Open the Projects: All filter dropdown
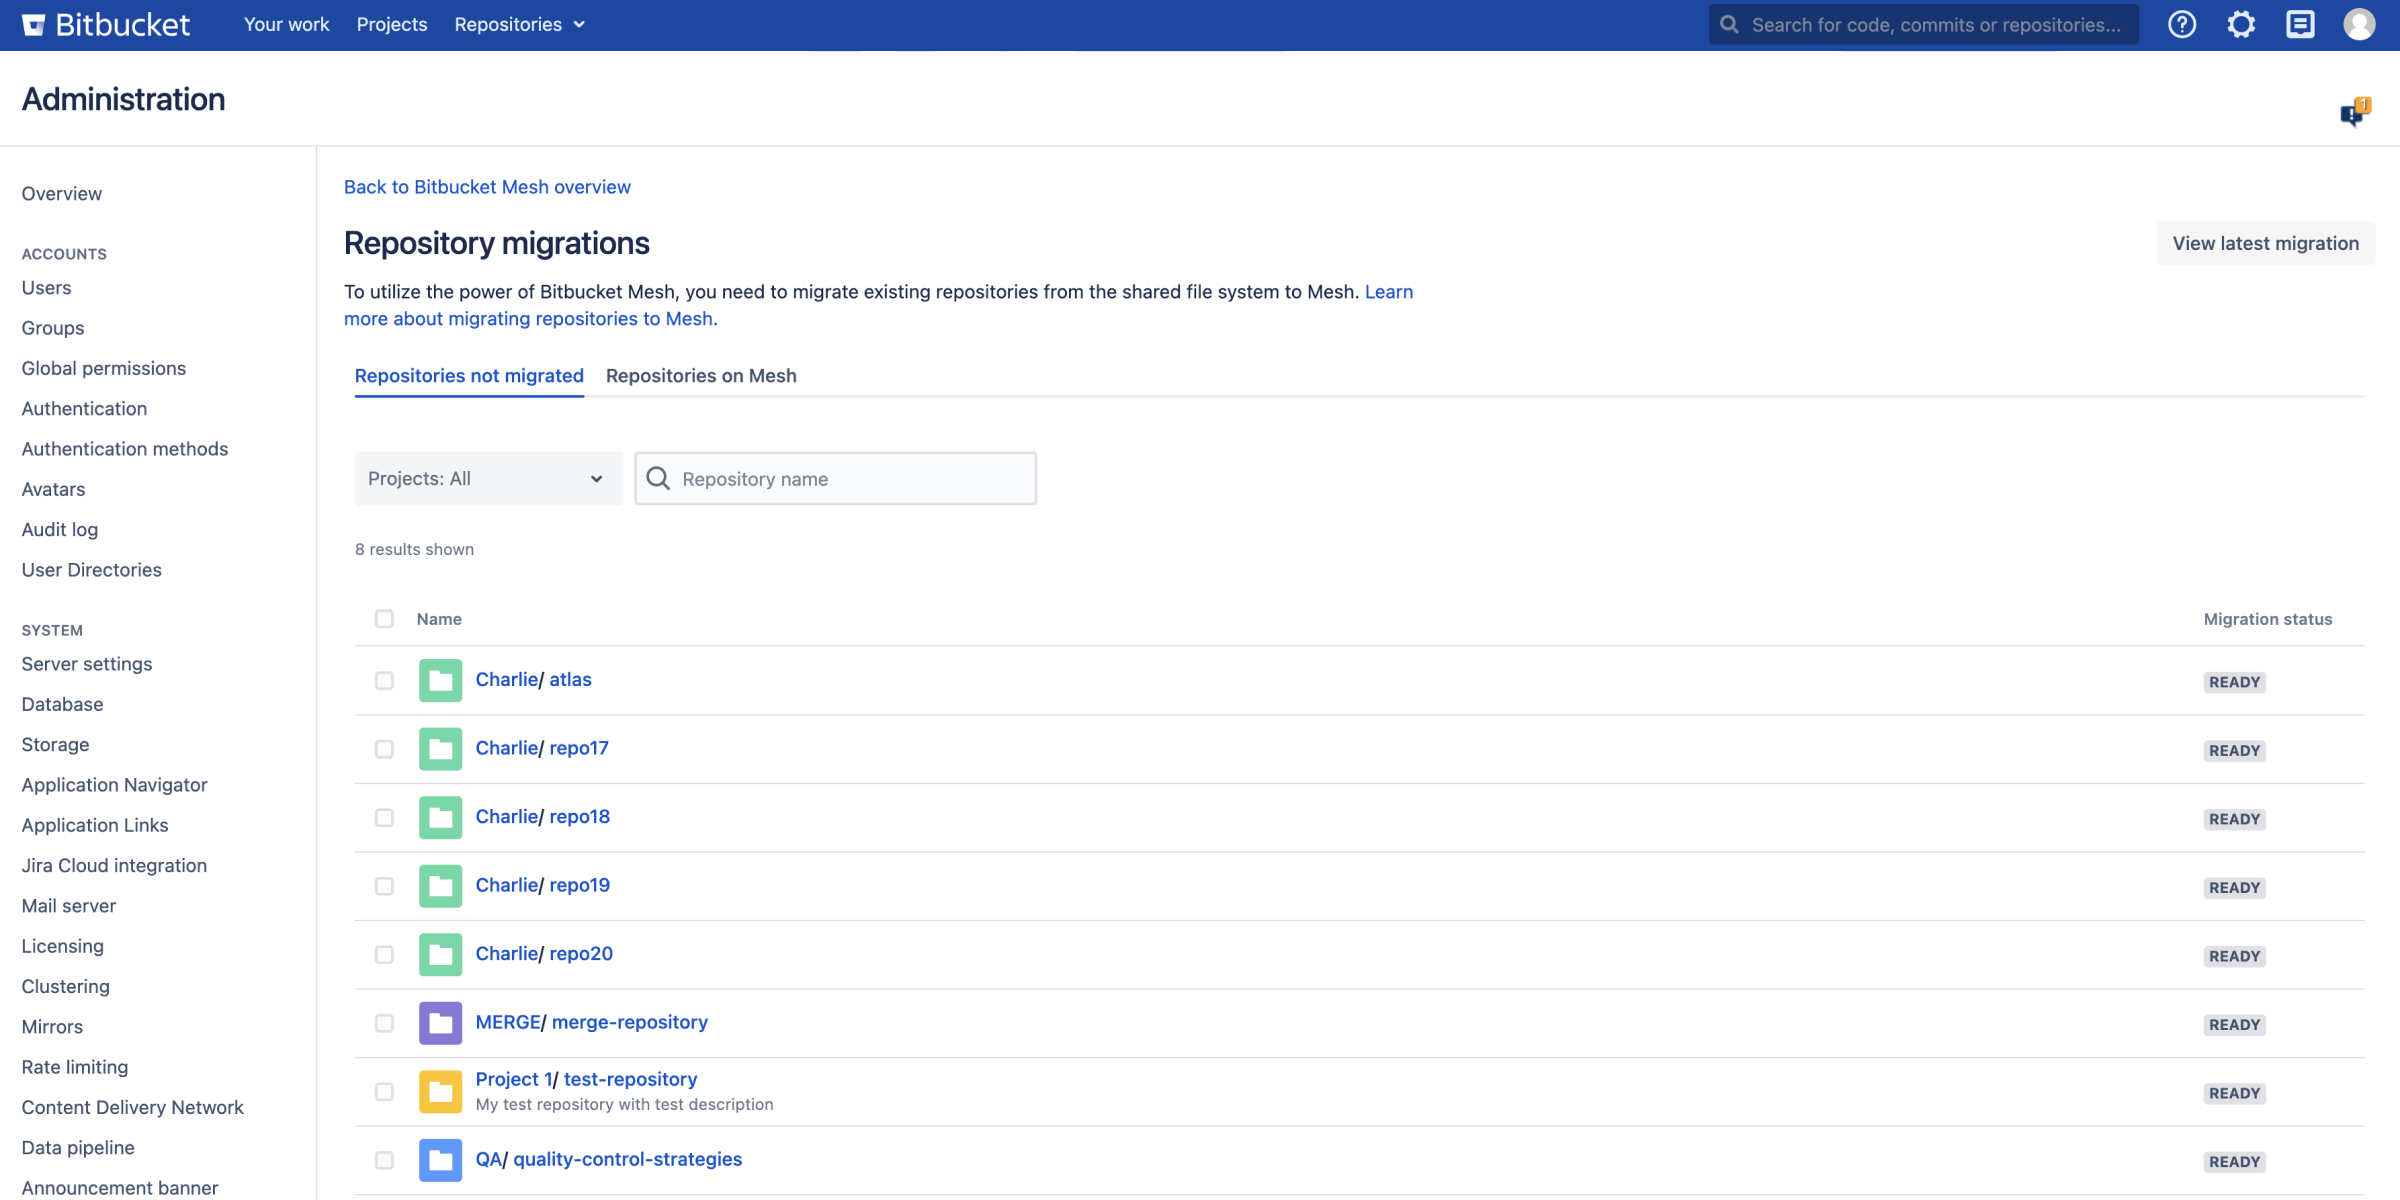Viewport: 2400px width, 1200px height. [x=488, y=478]
